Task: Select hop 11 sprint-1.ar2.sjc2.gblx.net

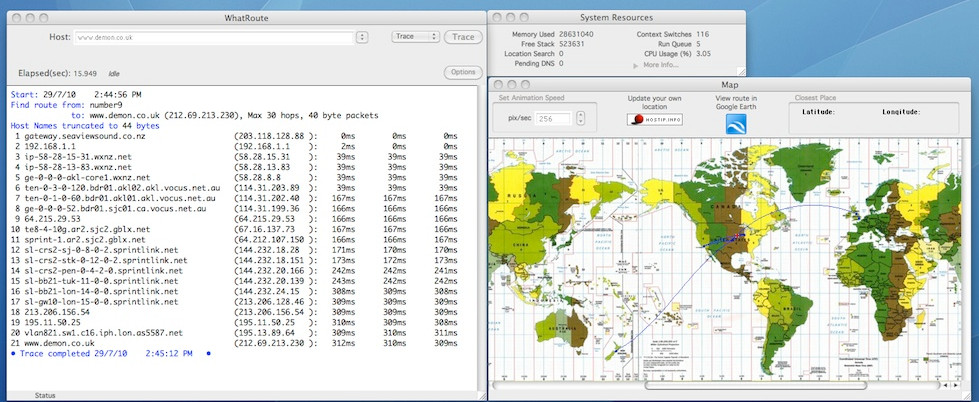Action: 85,239
